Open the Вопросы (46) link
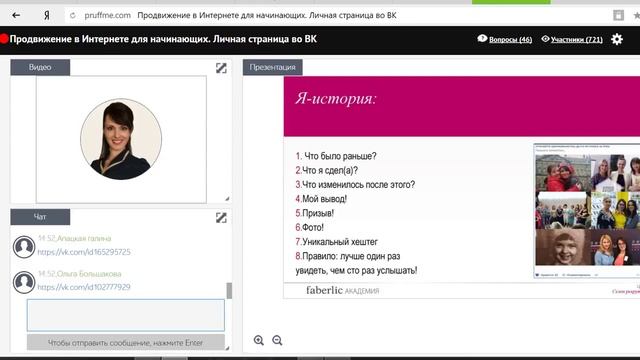Screen dimensions: 640x360 (510, 40)
